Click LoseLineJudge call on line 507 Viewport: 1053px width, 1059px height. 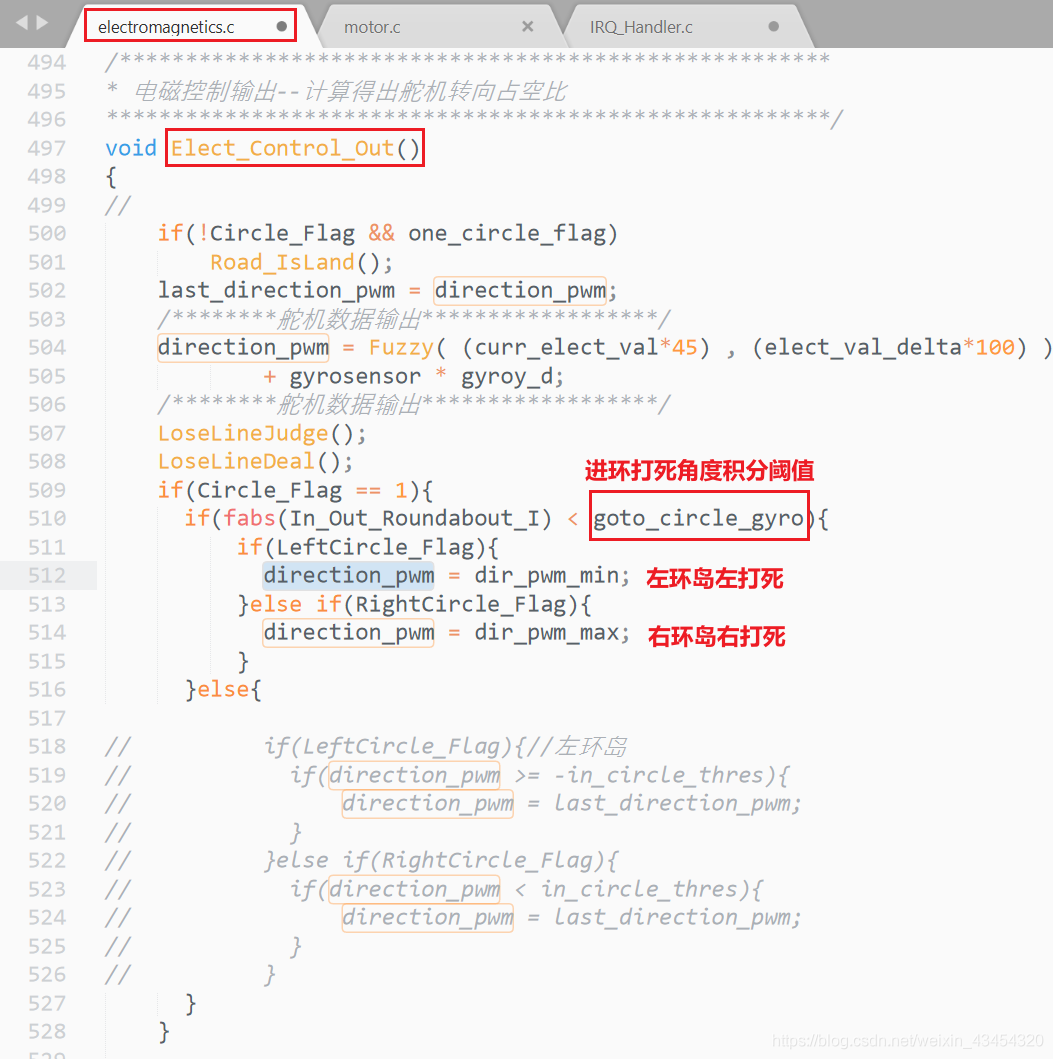[243, 433]
